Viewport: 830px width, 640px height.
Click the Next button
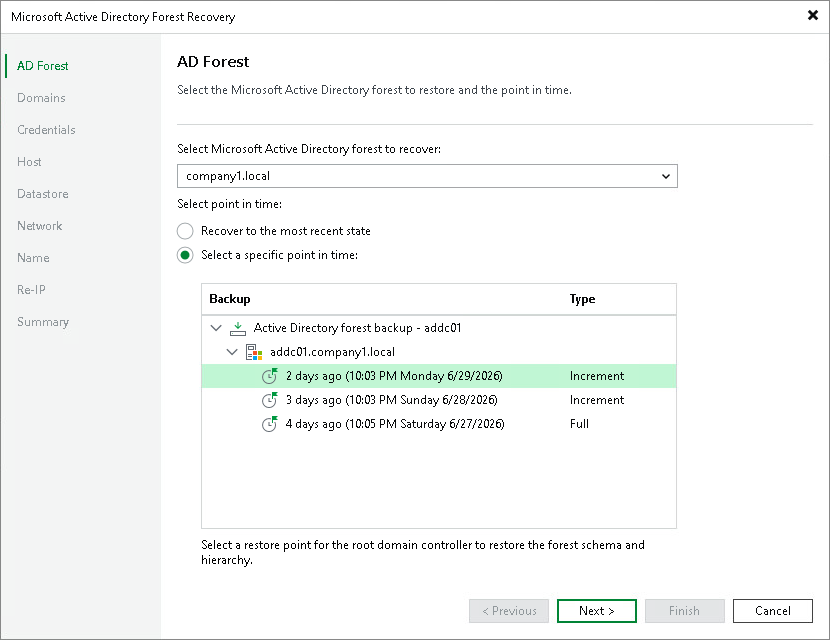coord(597,611)
